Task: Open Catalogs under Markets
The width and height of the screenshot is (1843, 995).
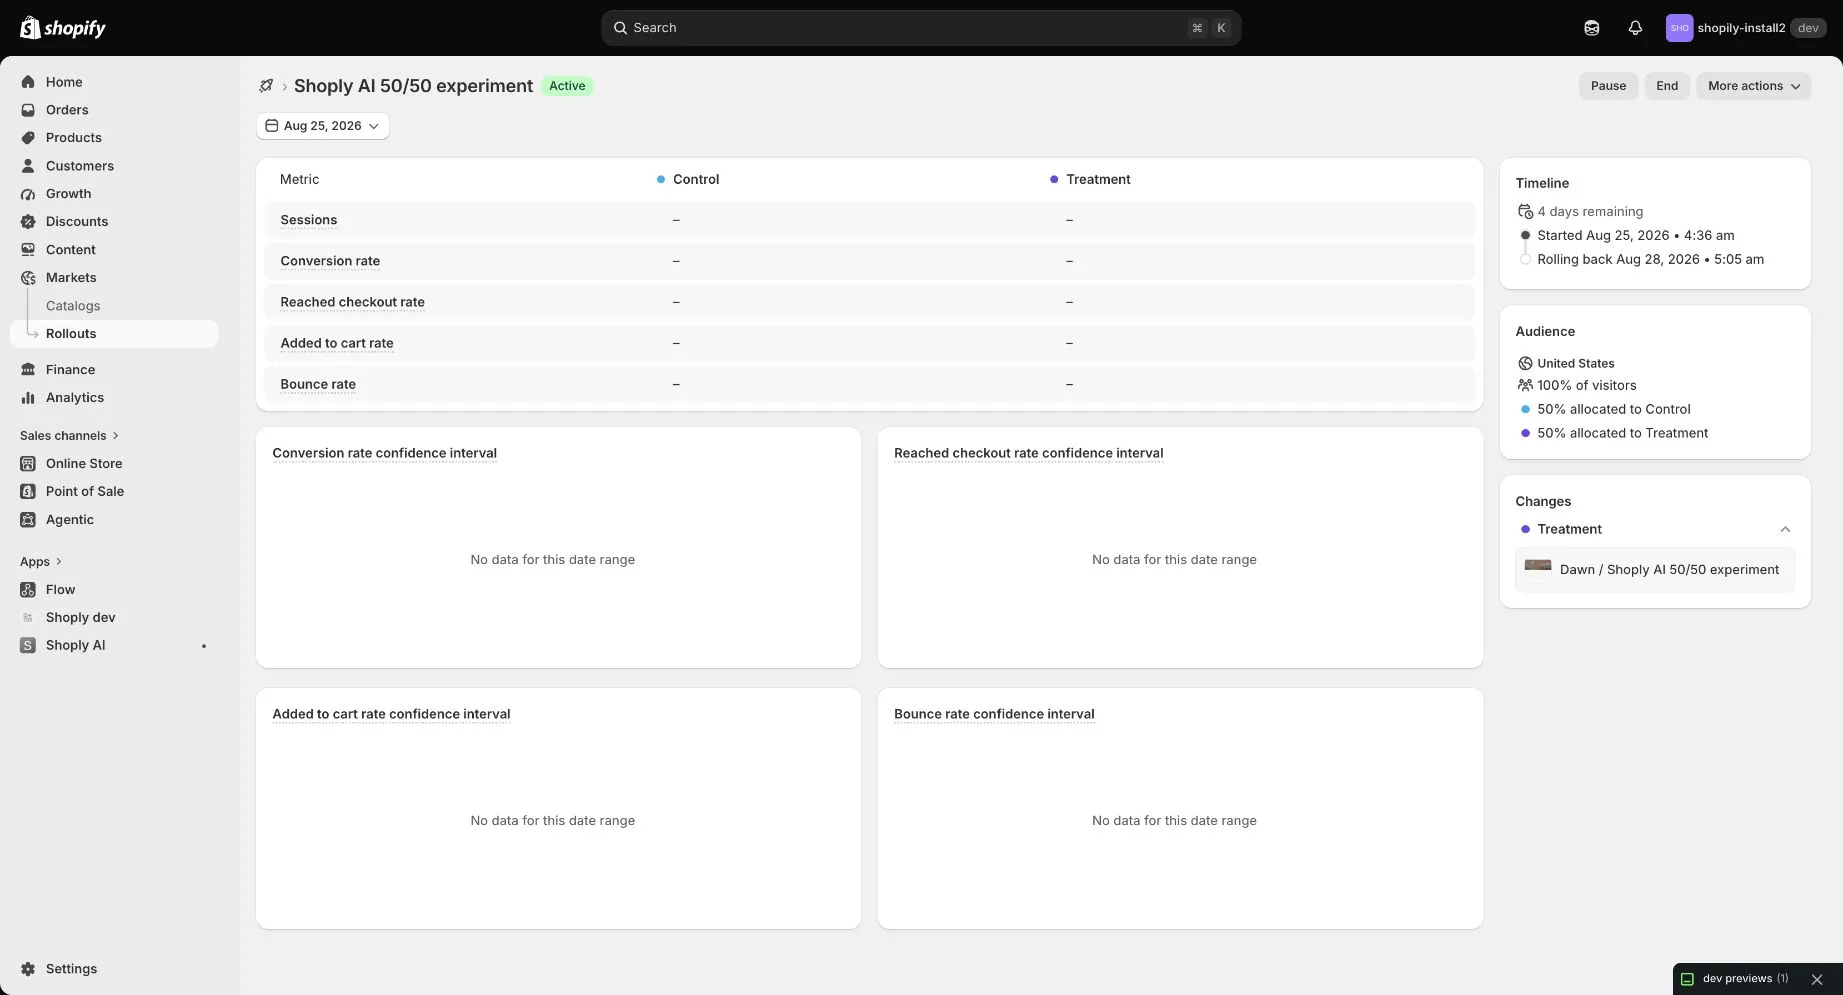Action: (x=73, y=306)
